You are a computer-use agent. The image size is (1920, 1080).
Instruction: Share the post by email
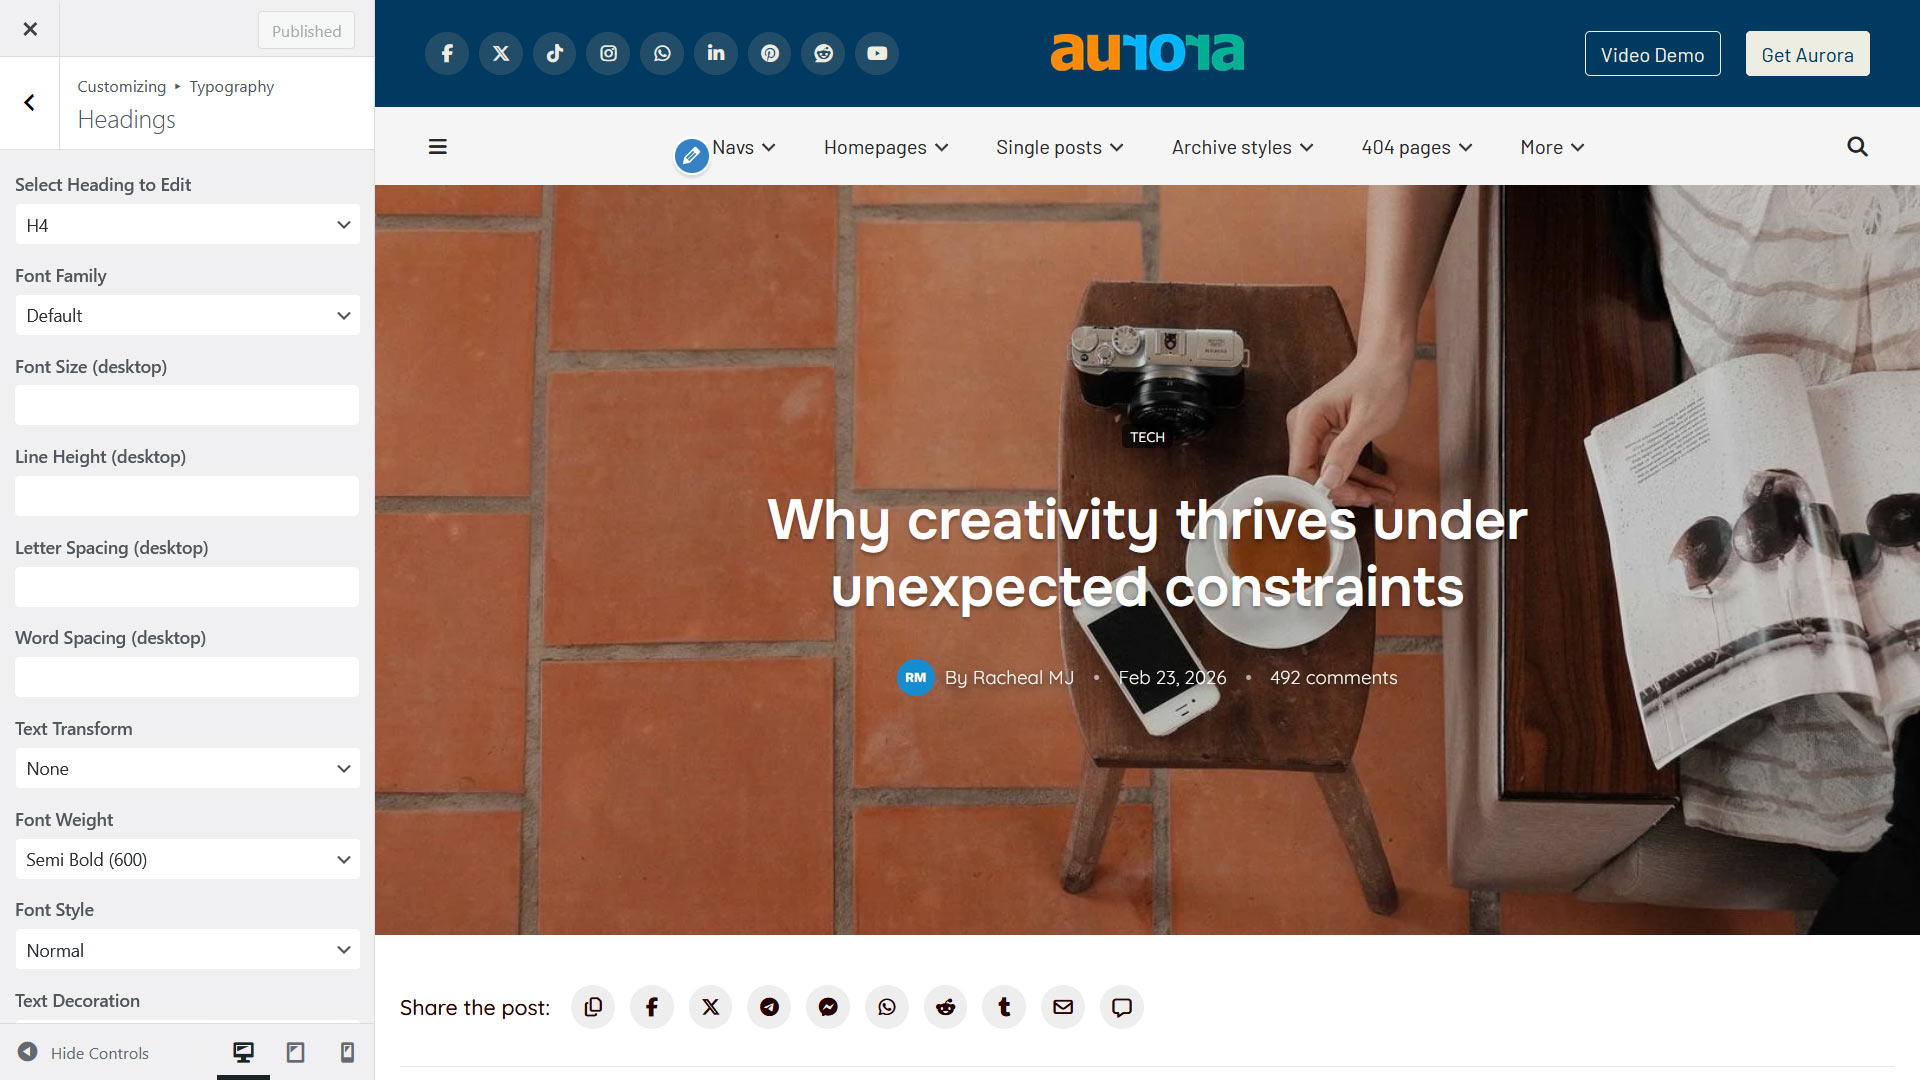(1063, 1007)
